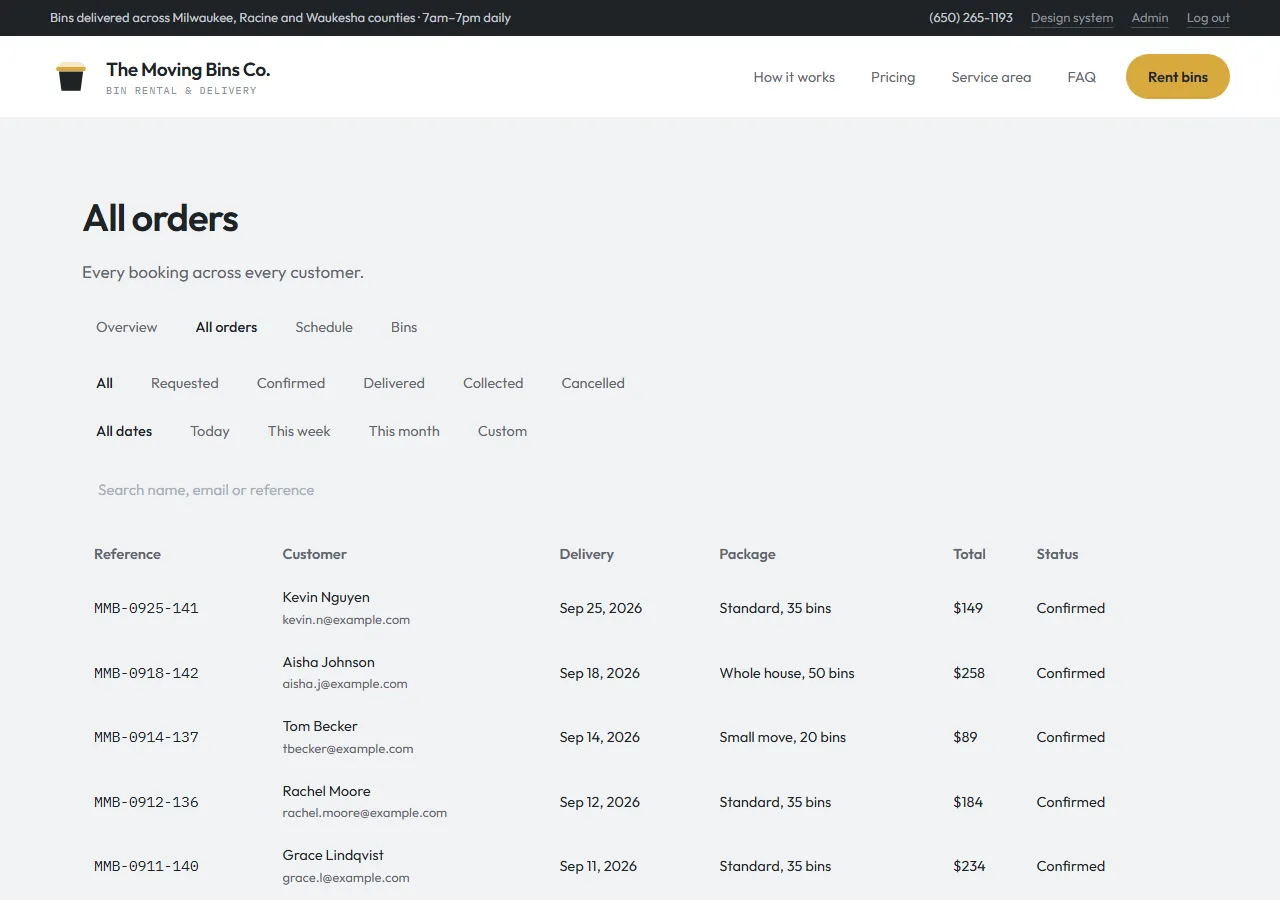Filter orders by Collected status
Image resolution: width=1280 pixels, height=900 pixels.
(x=493, y=383)
